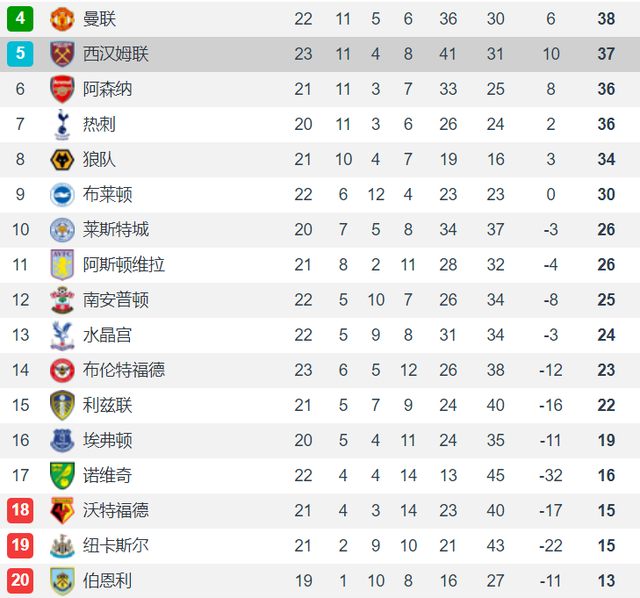Open the Aston Villa lion badge
Screen dimensions: 640x598
coord(62,265)
